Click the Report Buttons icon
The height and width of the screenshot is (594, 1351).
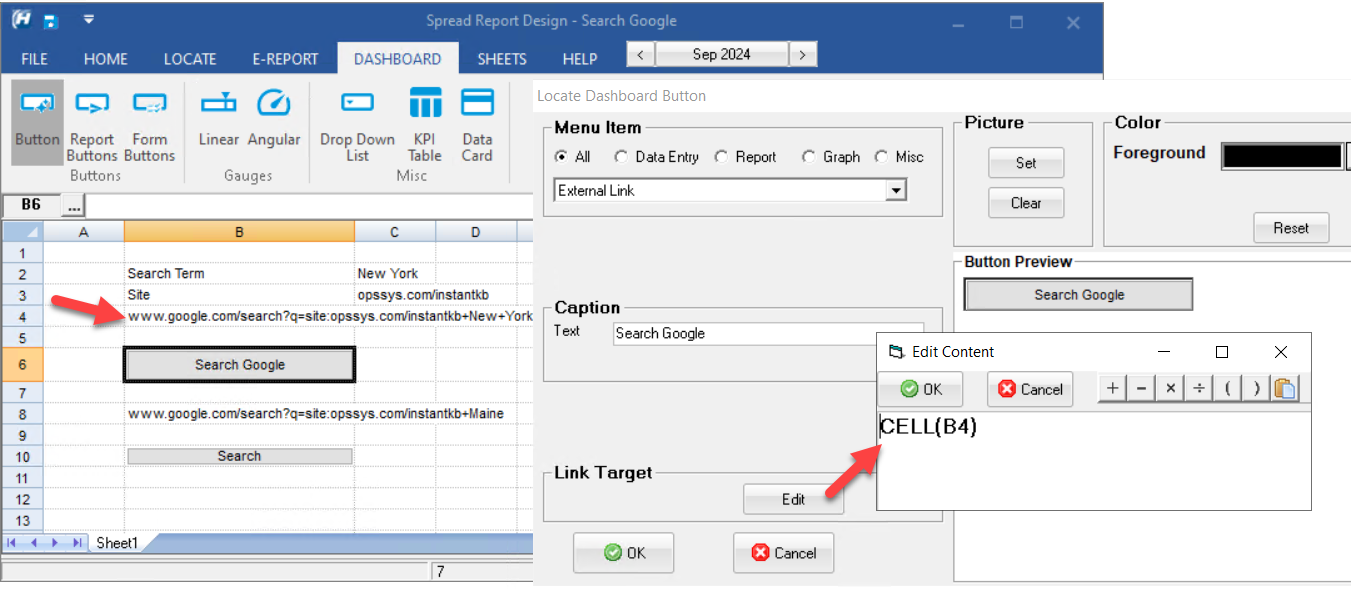pyautogui.click(x=92, y=119)
